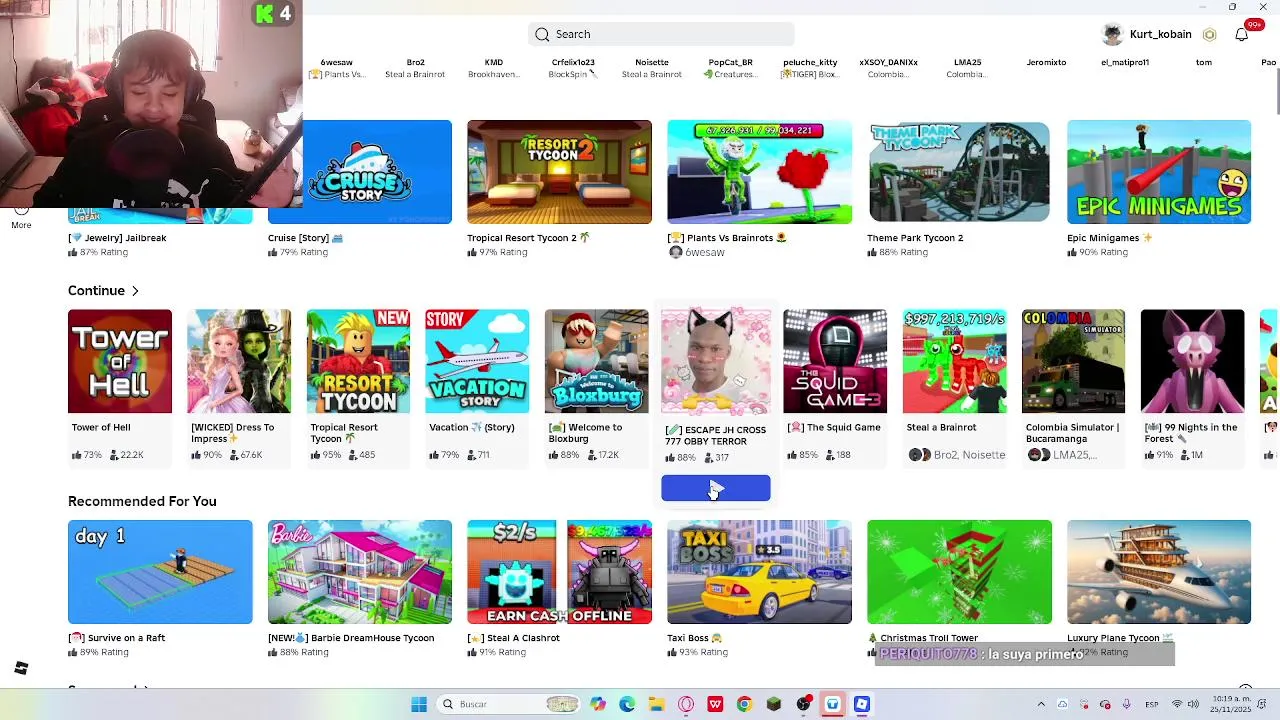Open Opera GX from taskbar
The height and width of the screenshot is (720, 1280).
coord(686,704)
